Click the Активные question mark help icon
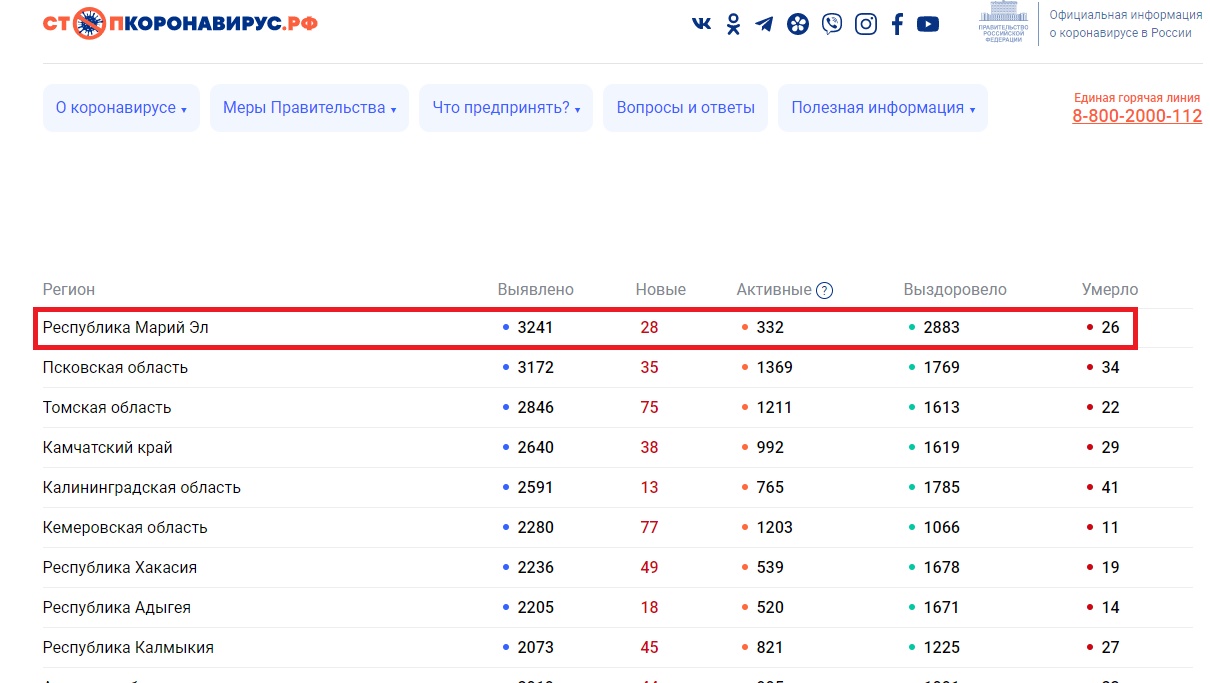1210x683 pixels. (x=824, y=290)
